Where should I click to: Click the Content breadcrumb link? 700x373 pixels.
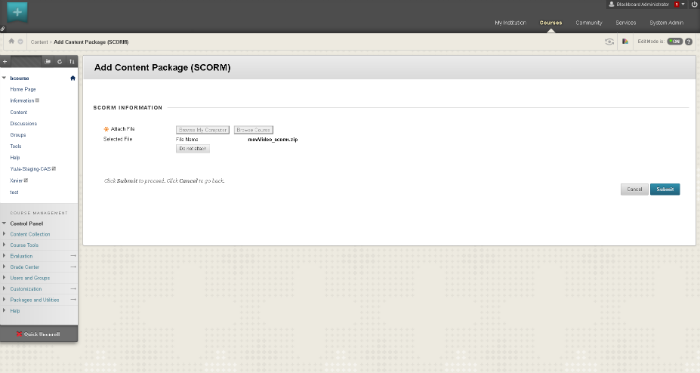click(39, 42)
